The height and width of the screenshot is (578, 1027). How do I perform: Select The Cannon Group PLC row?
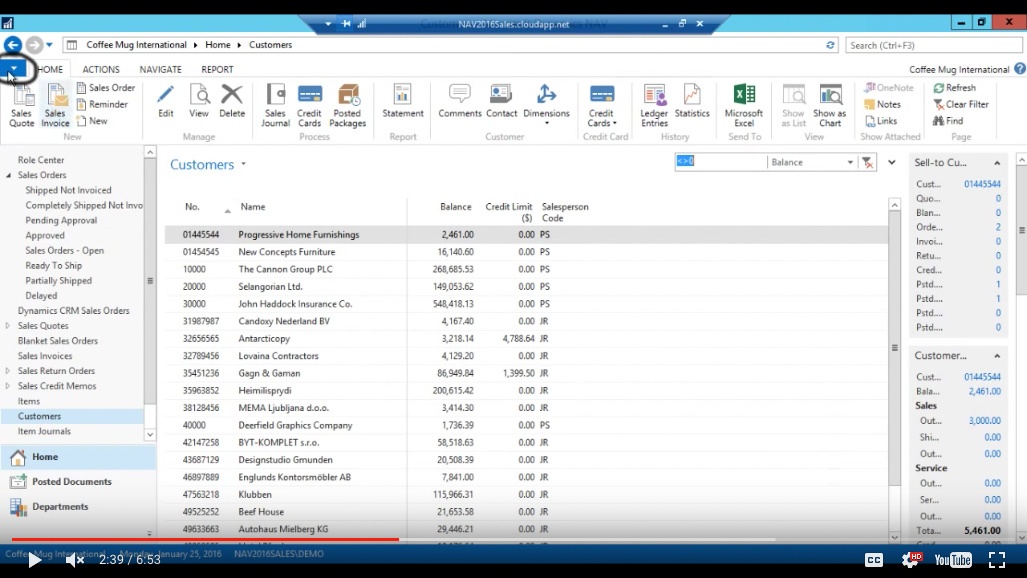[526, 269]
